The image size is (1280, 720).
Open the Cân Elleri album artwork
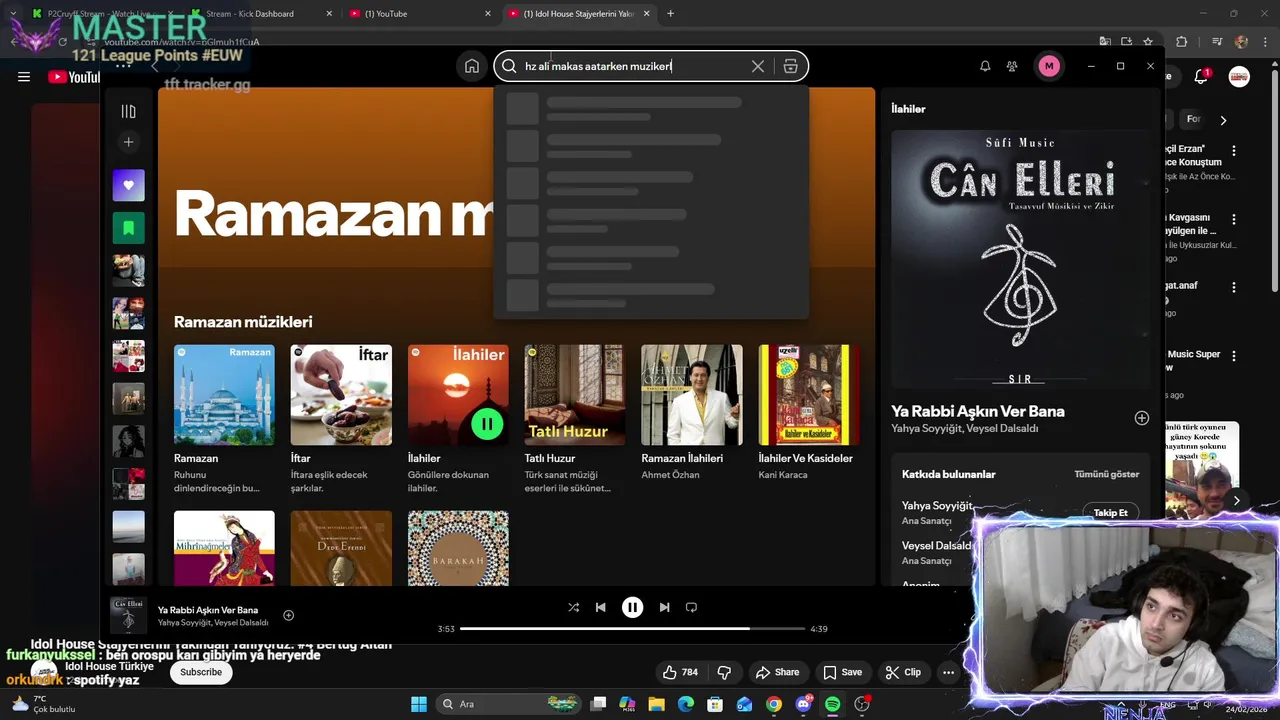point(1020,258)
